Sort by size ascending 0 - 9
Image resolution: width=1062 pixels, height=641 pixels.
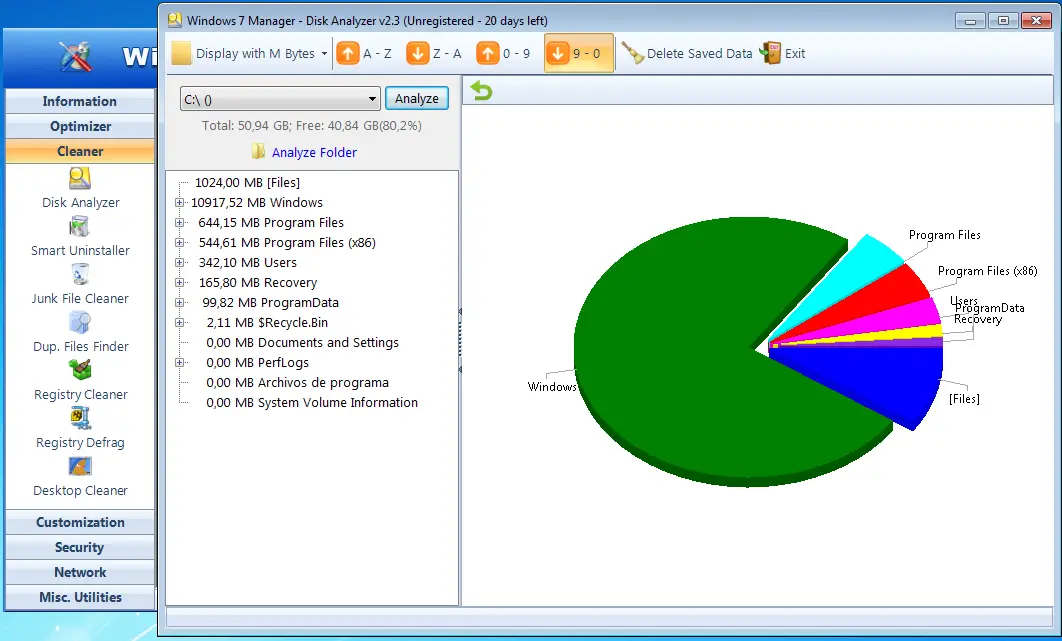503,54
